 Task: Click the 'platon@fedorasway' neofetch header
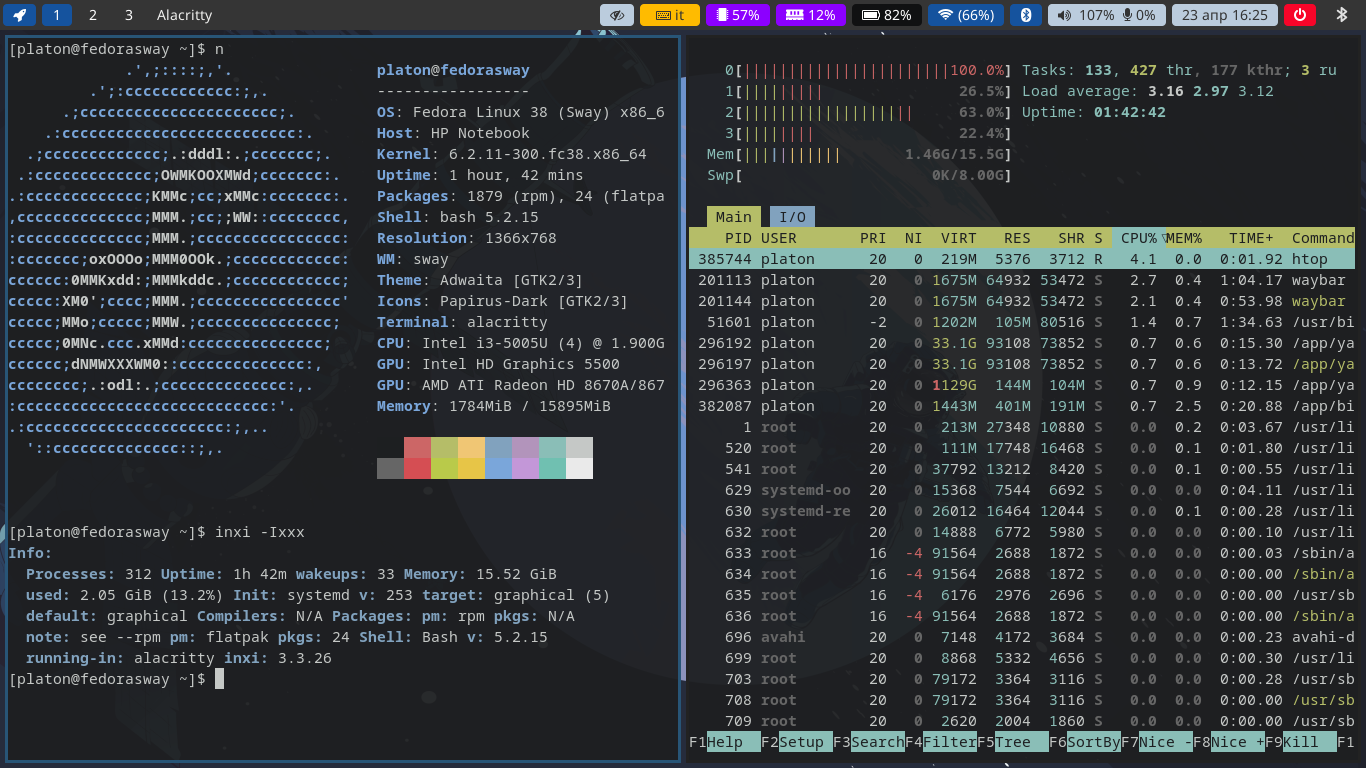453,70
